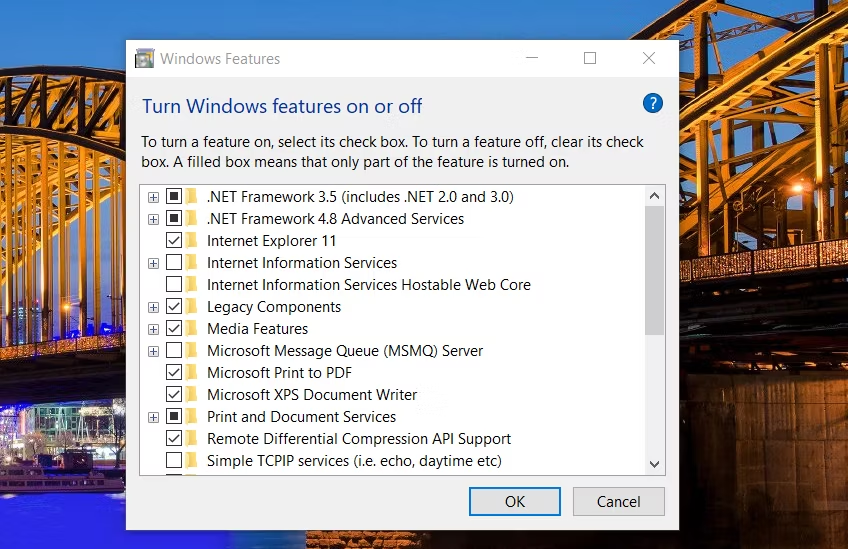848x549 pixels.
Task: Click folder icon beside Microsoft Print to PDF
Action: coord(192,373)
